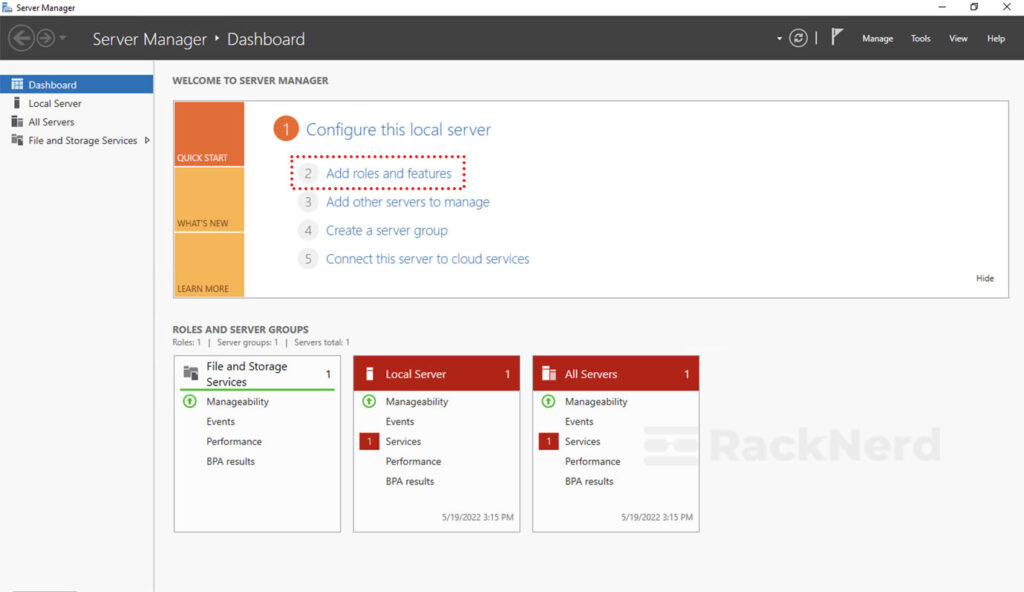
Task: Open Local Server via its sidebar server icon
Action: point(17,103)
